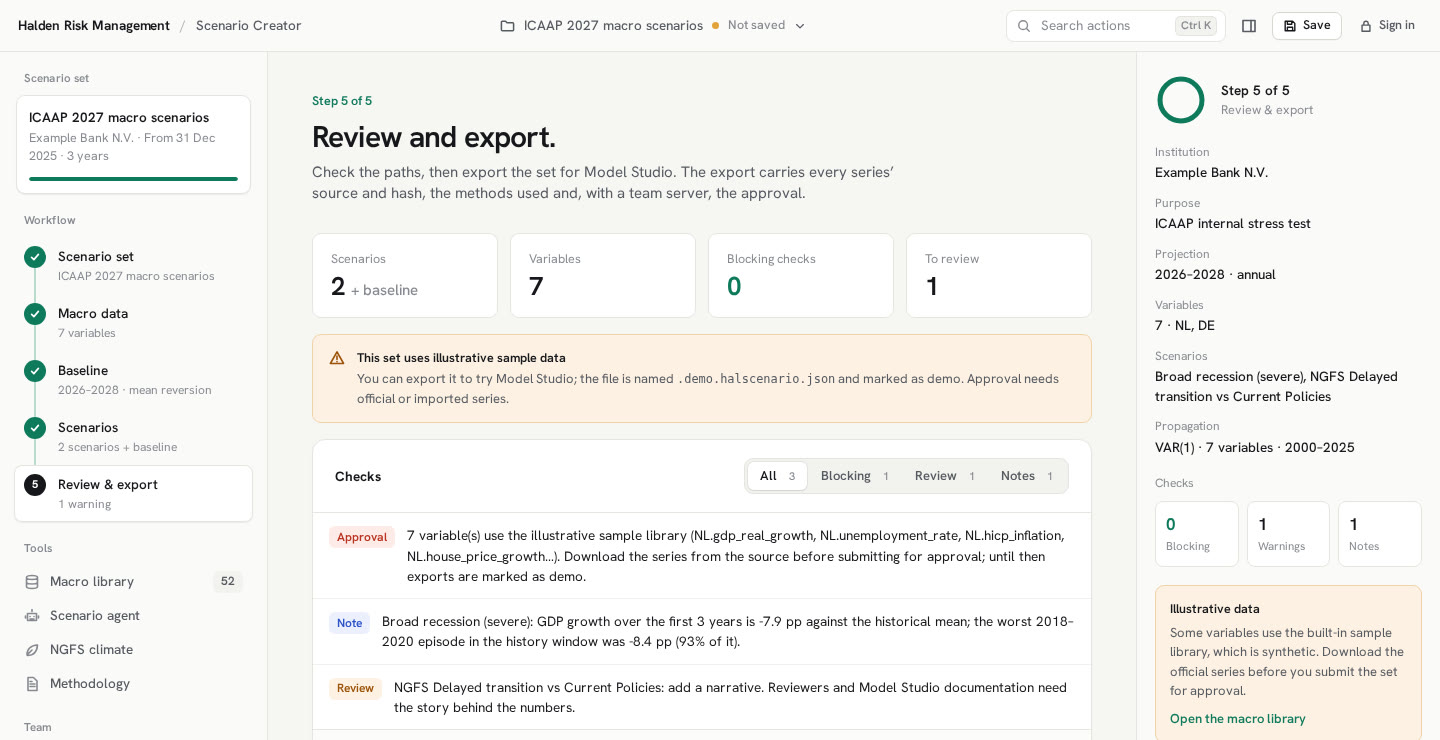Select the Review & export workflow step
Screen dimensions: 1440x740
(133, 494)
